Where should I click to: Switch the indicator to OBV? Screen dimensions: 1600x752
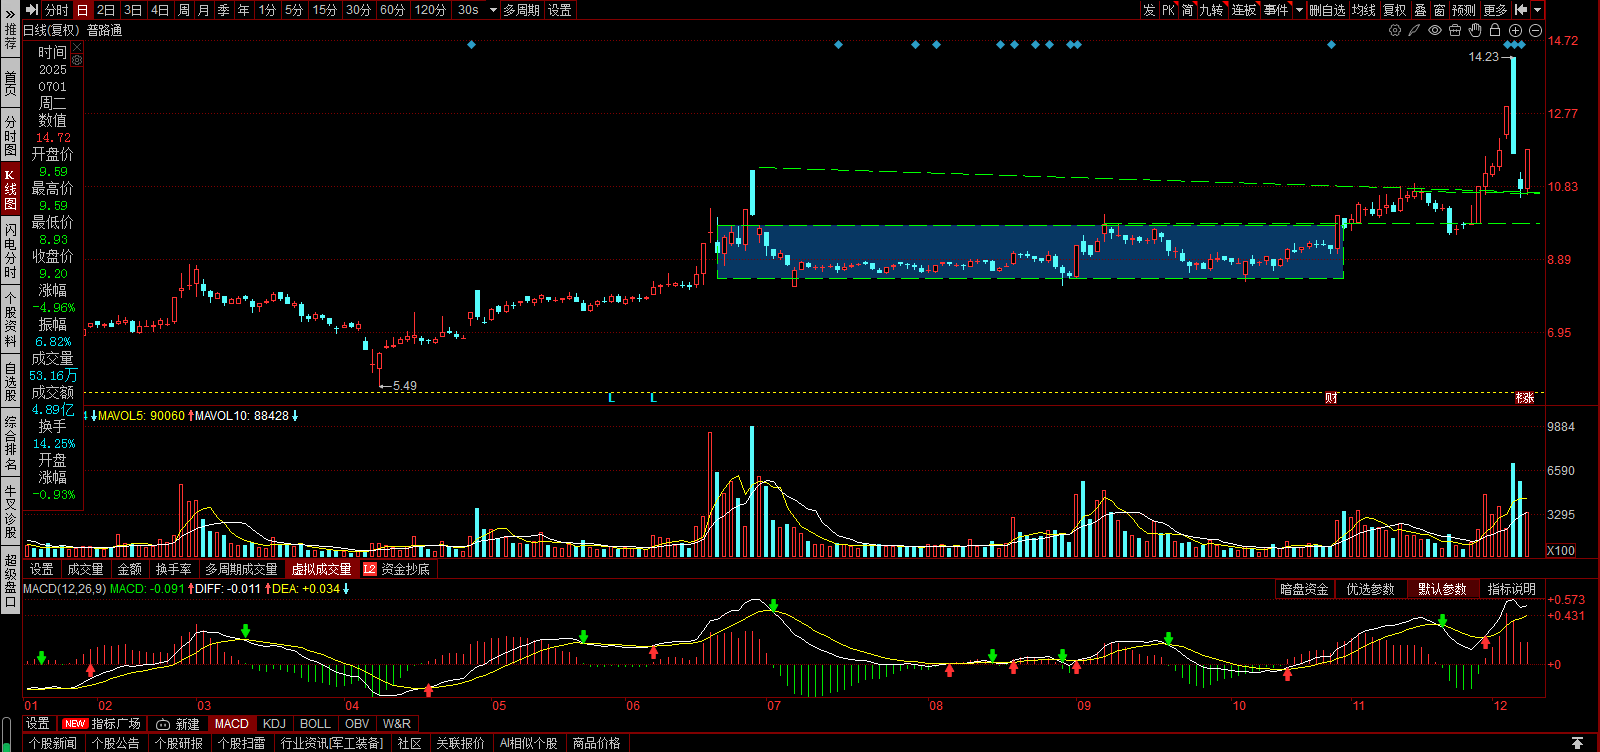click(x=357, y=723)
